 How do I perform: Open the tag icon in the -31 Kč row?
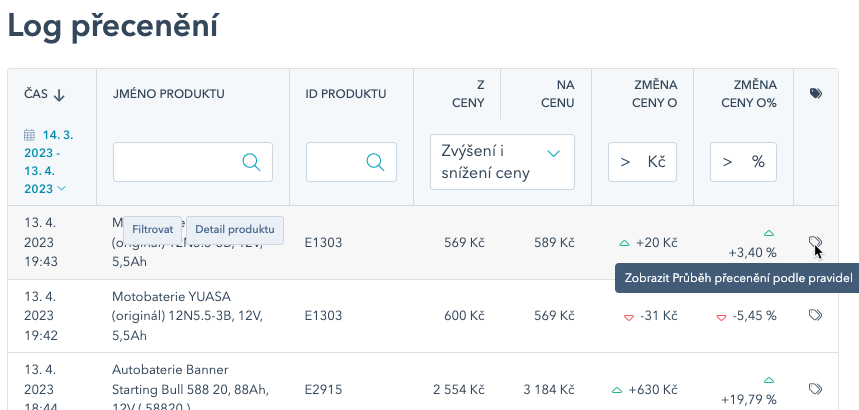pyautogui.click(x=815, y=315)
